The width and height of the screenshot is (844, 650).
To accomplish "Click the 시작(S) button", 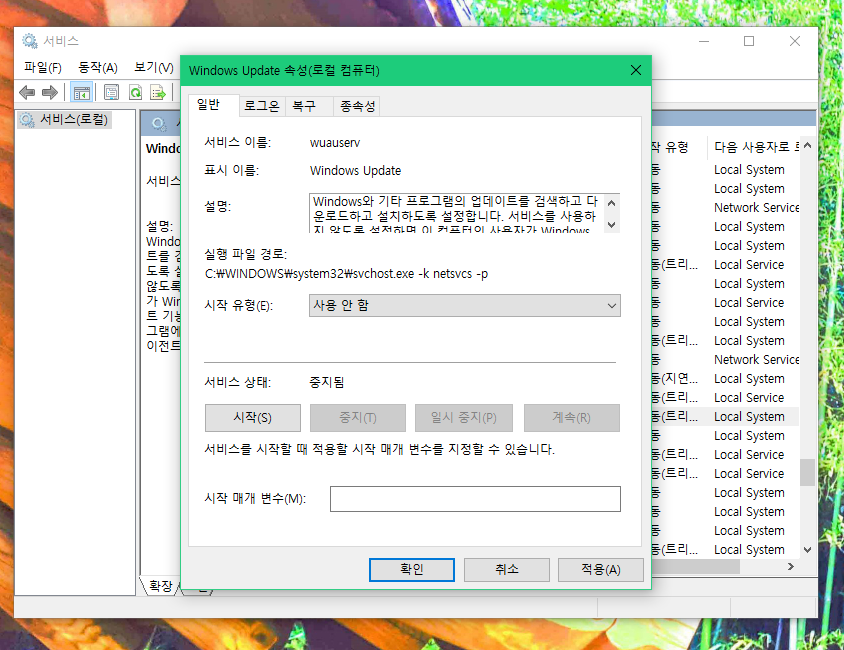I will tap(252, 418).
